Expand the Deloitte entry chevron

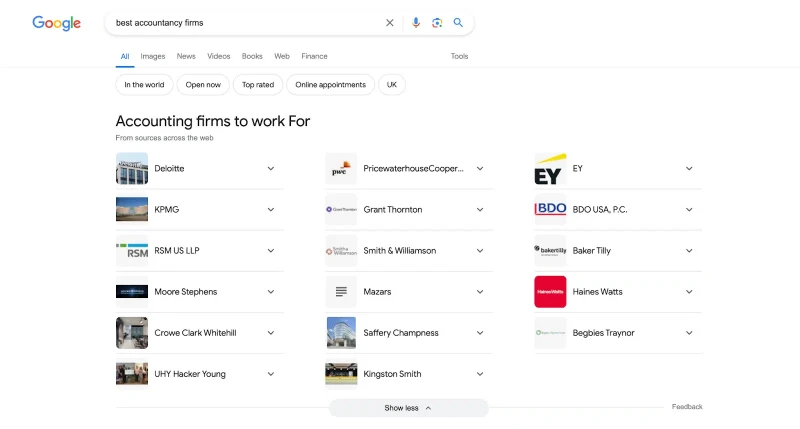tap(271, 168)
